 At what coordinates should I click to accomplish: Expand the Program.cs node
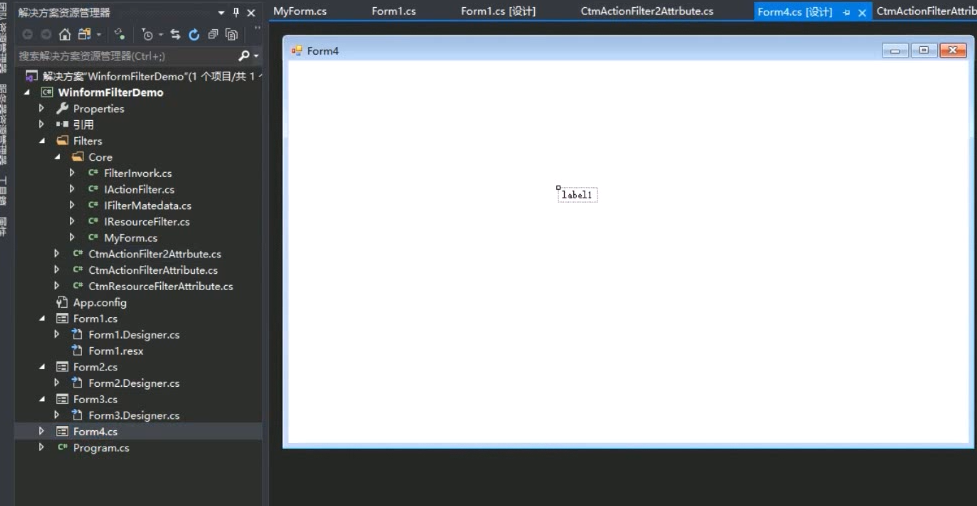pyautogui.click(x=41, y=447)
